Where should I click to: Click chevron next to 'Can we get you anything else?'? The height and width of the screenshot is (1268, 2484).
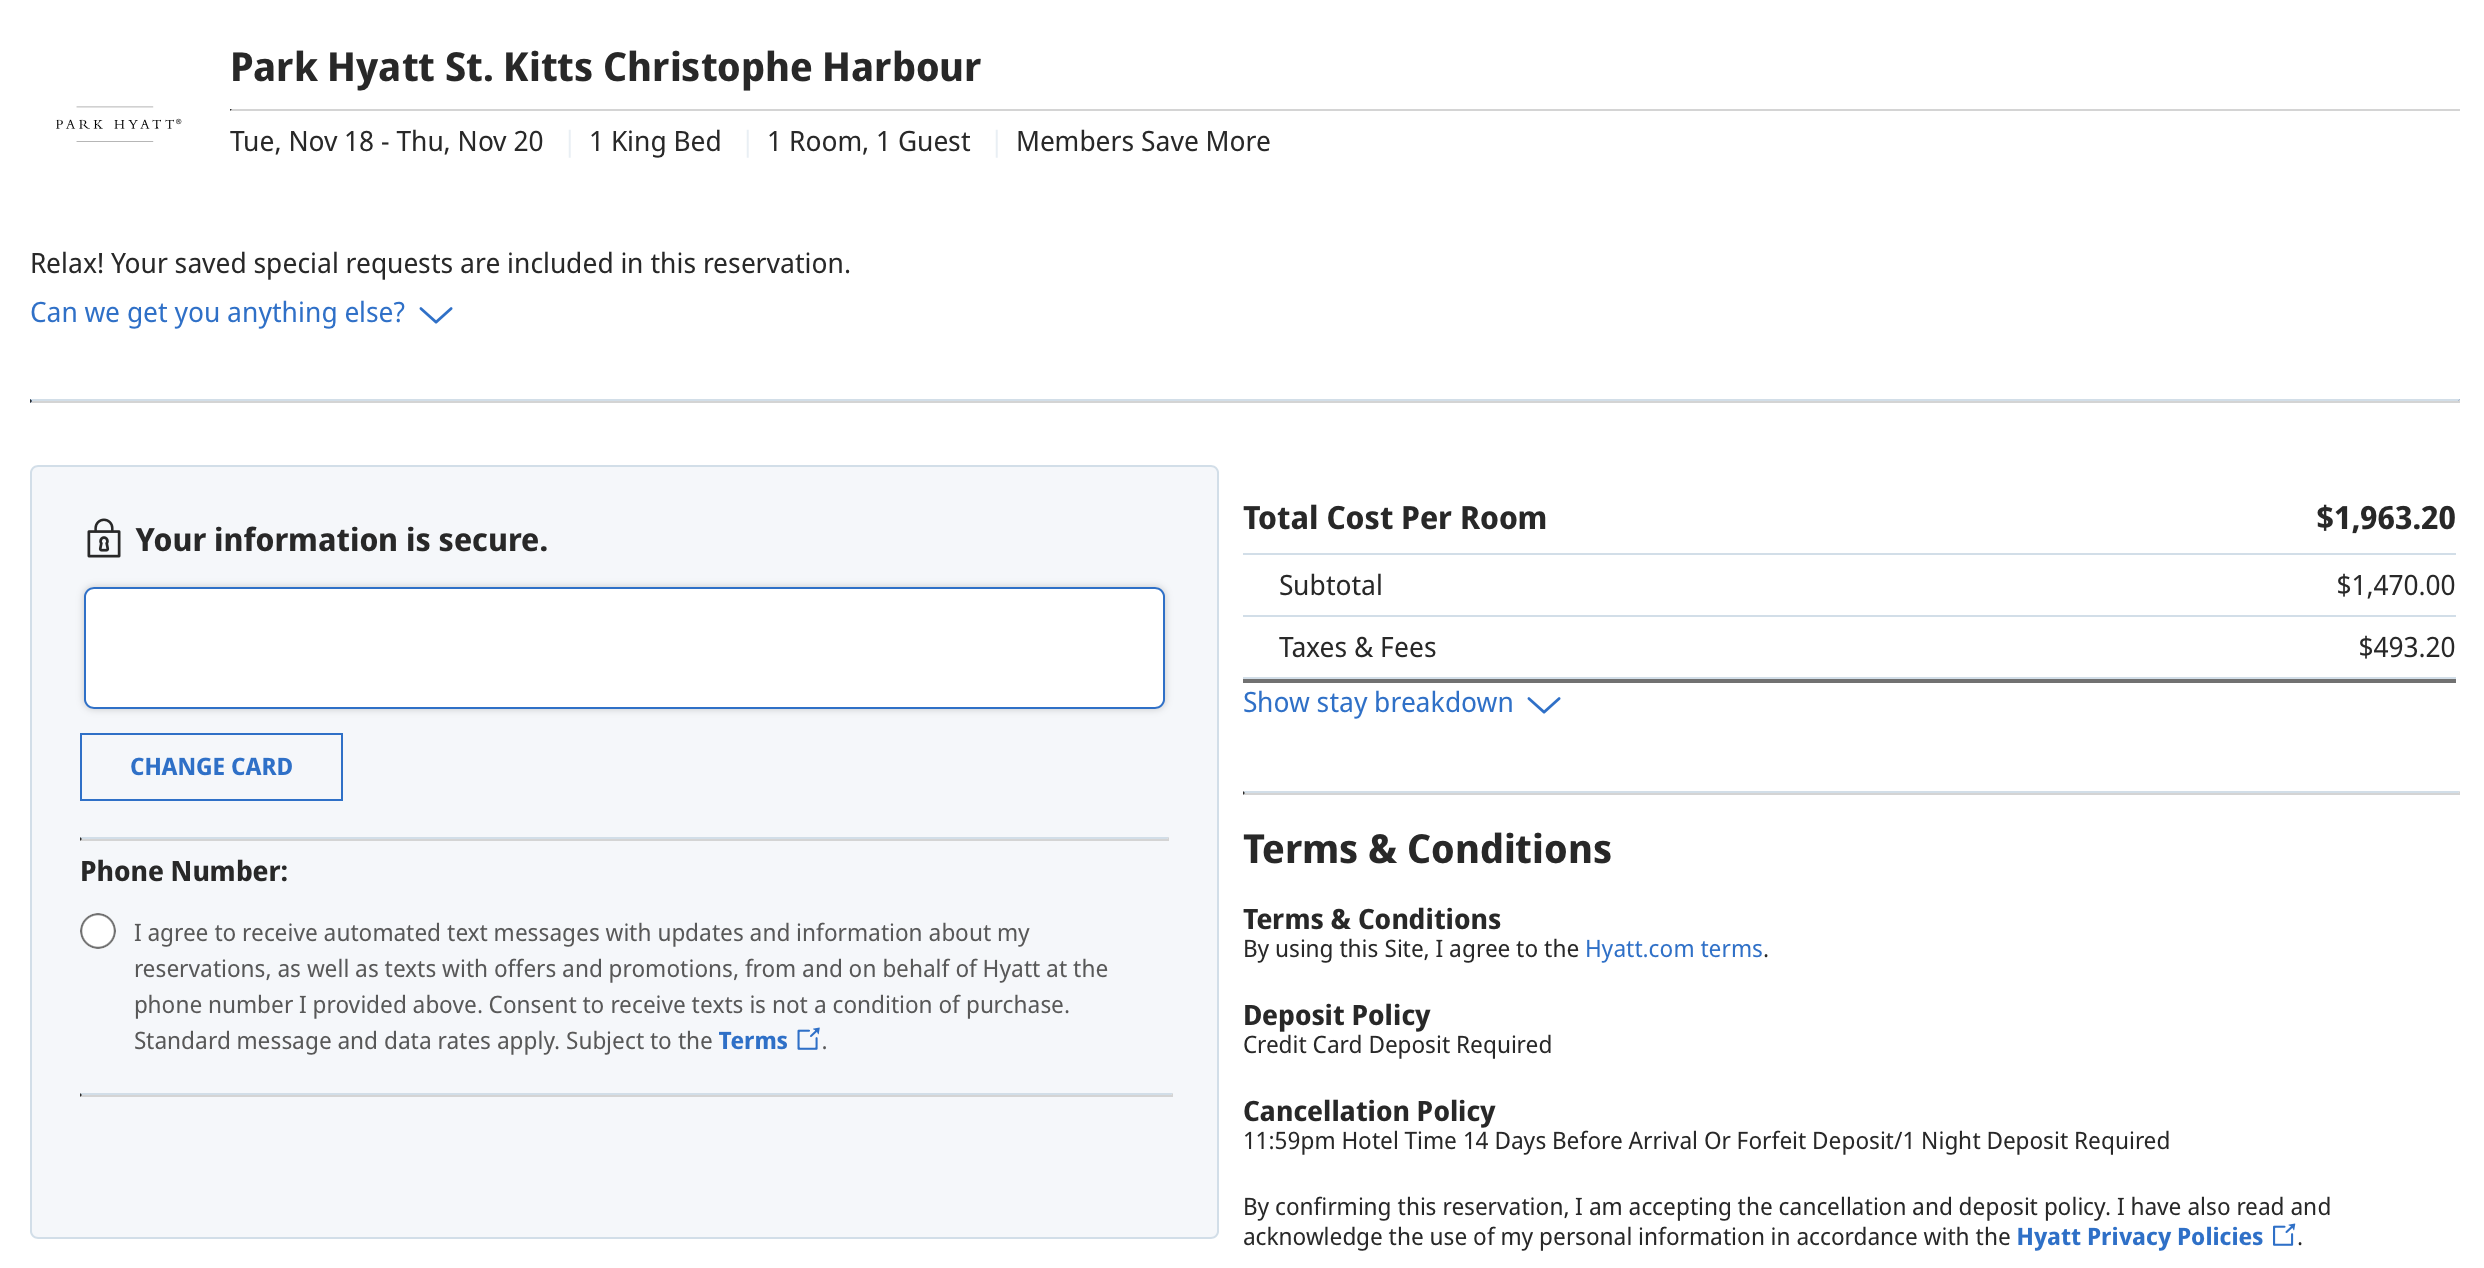(436, 315)
